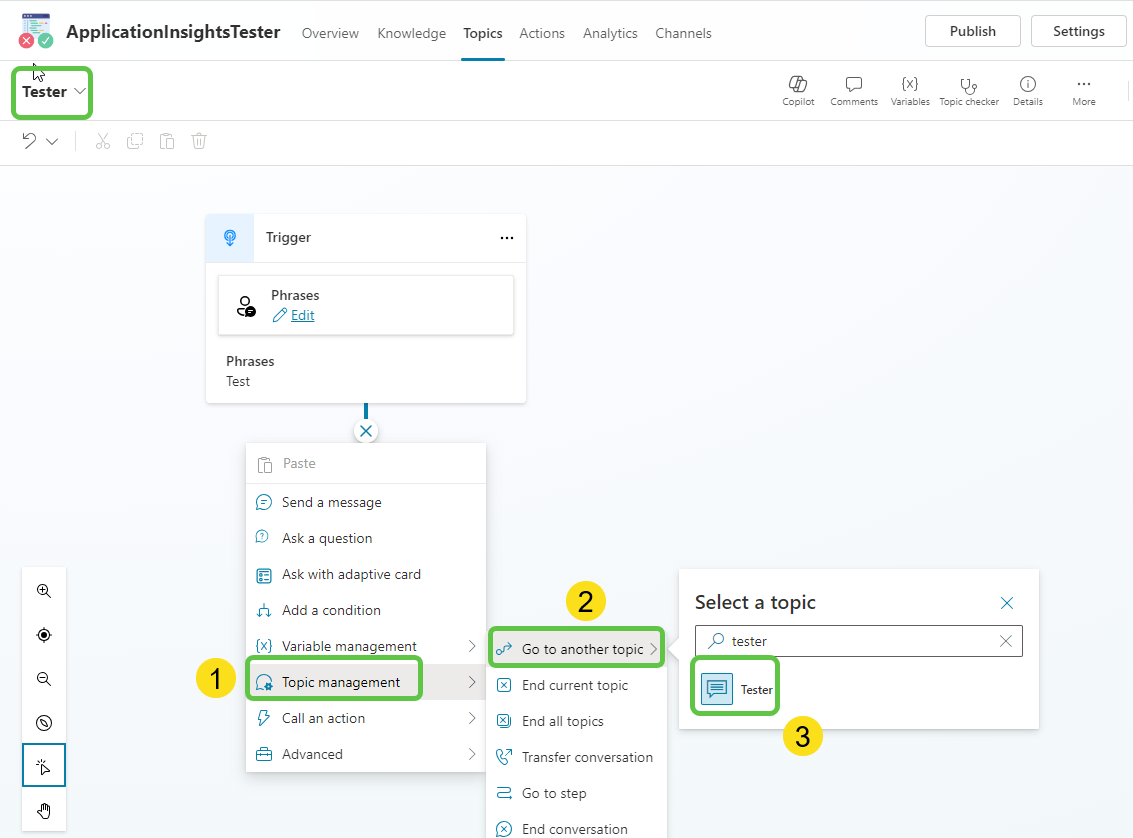Open the undo history dropdown arrow
The image size is (1133, 838).
[50, 140]
